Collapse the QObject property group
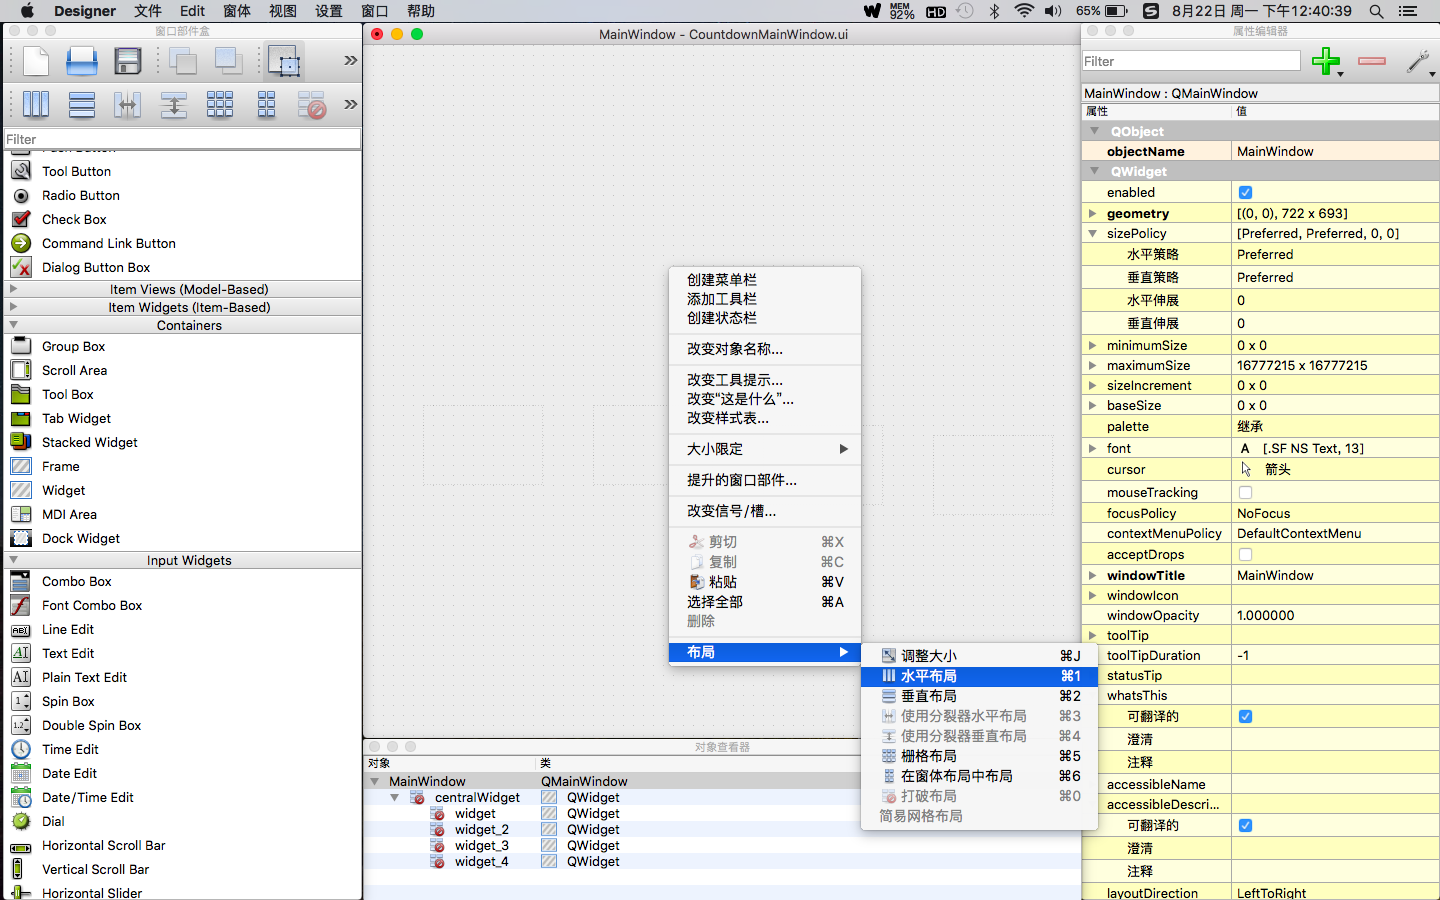 [x=1094, y=131]
